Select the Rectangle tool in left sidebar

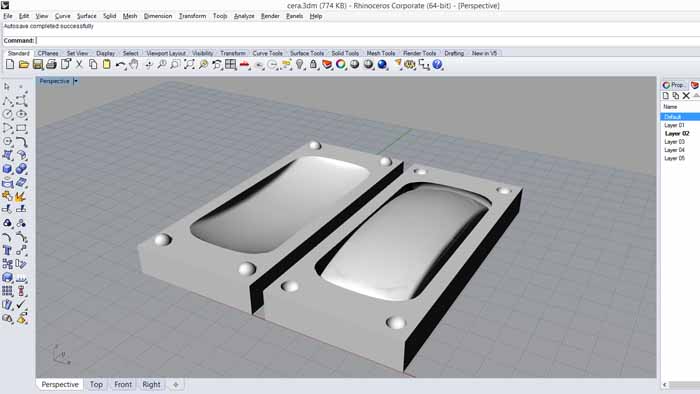coord(21,128)
